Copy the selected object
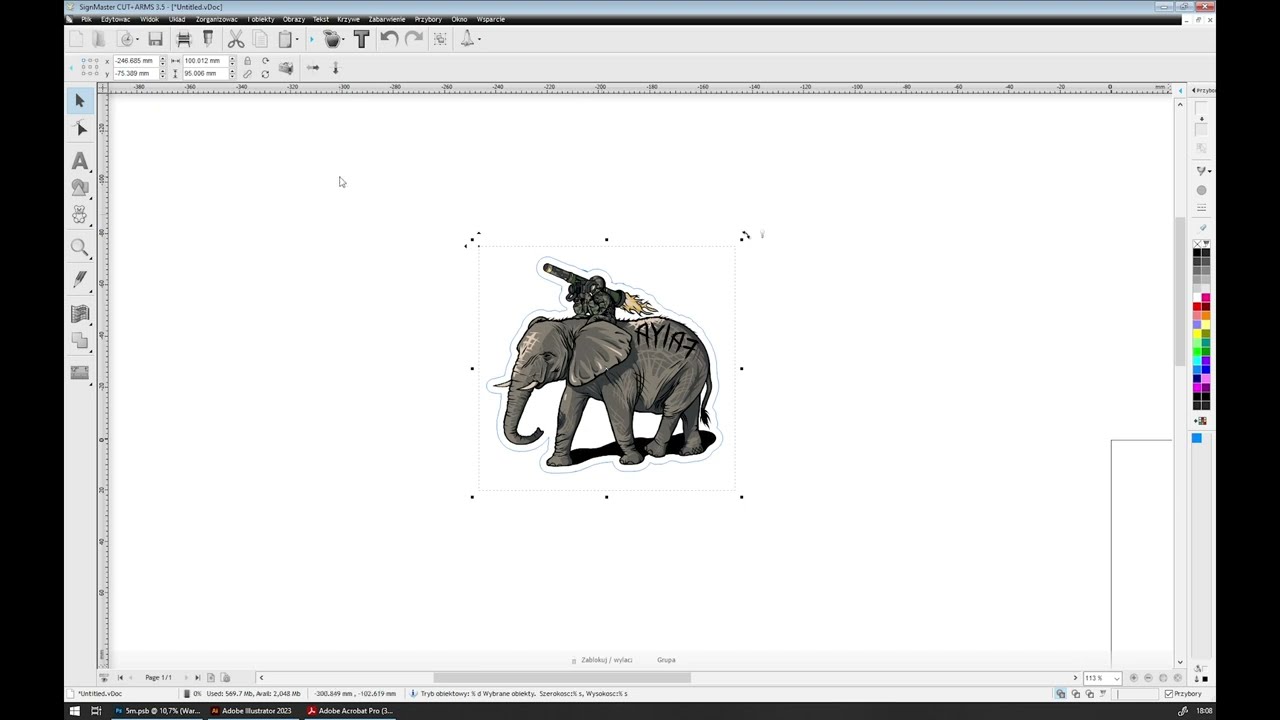 tap(260, 39)
